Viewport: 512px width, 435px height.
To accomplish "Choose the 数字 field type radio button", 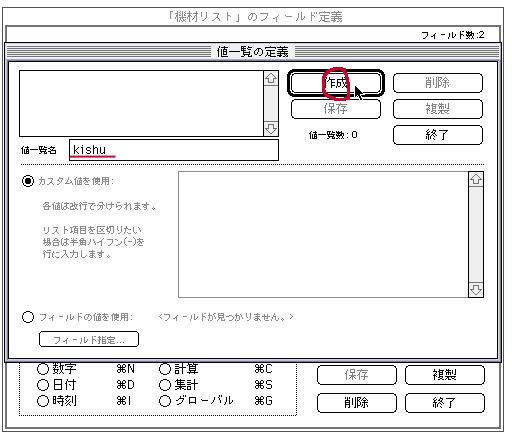I will coord(43,369).
